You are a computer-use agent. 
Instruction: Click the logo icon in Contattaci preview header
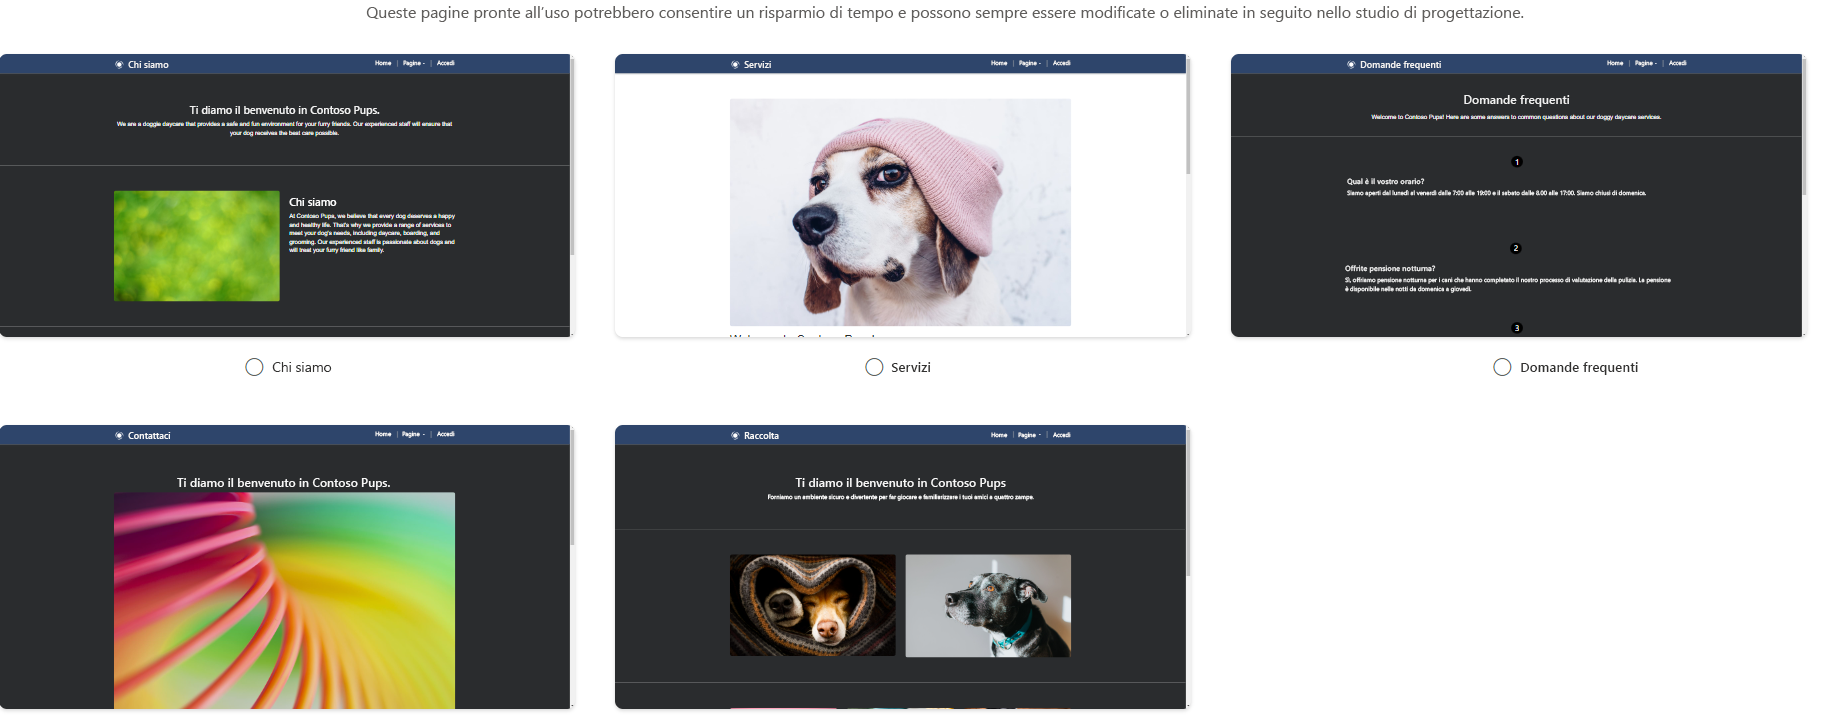[x=119, y=435]
